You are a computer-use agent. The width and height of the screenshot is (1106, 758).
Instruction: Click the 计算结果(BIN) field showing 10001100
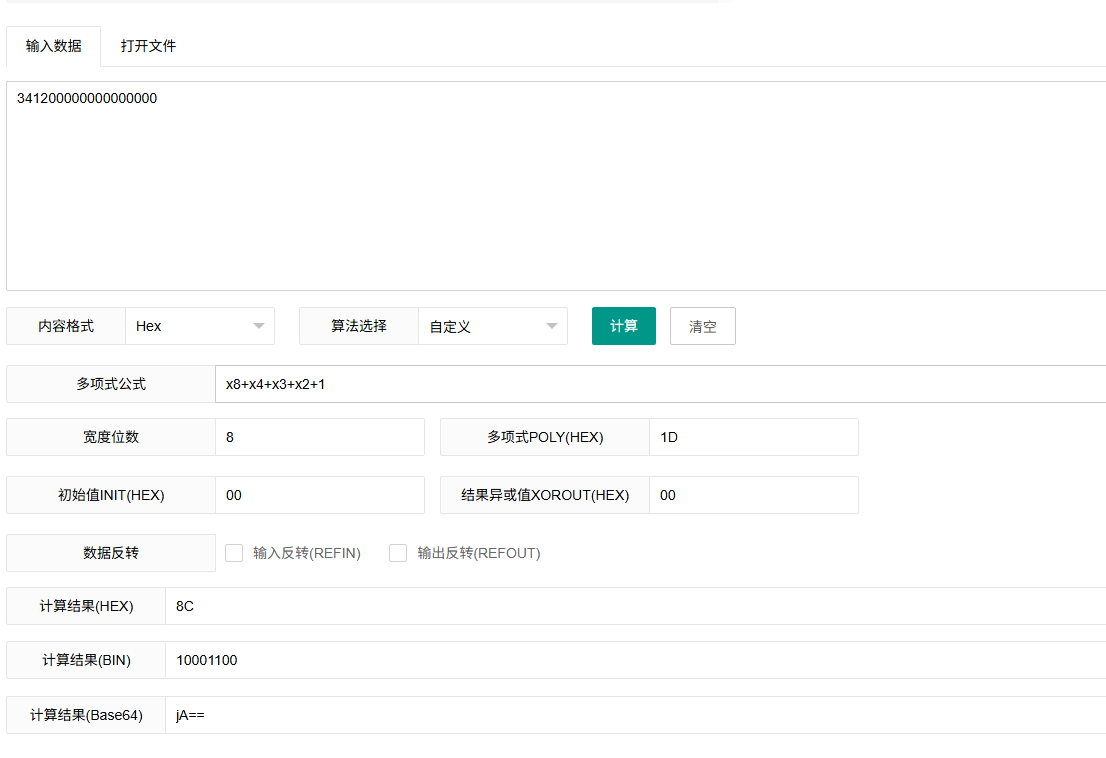pyautogui.click(x=636, y=660)
